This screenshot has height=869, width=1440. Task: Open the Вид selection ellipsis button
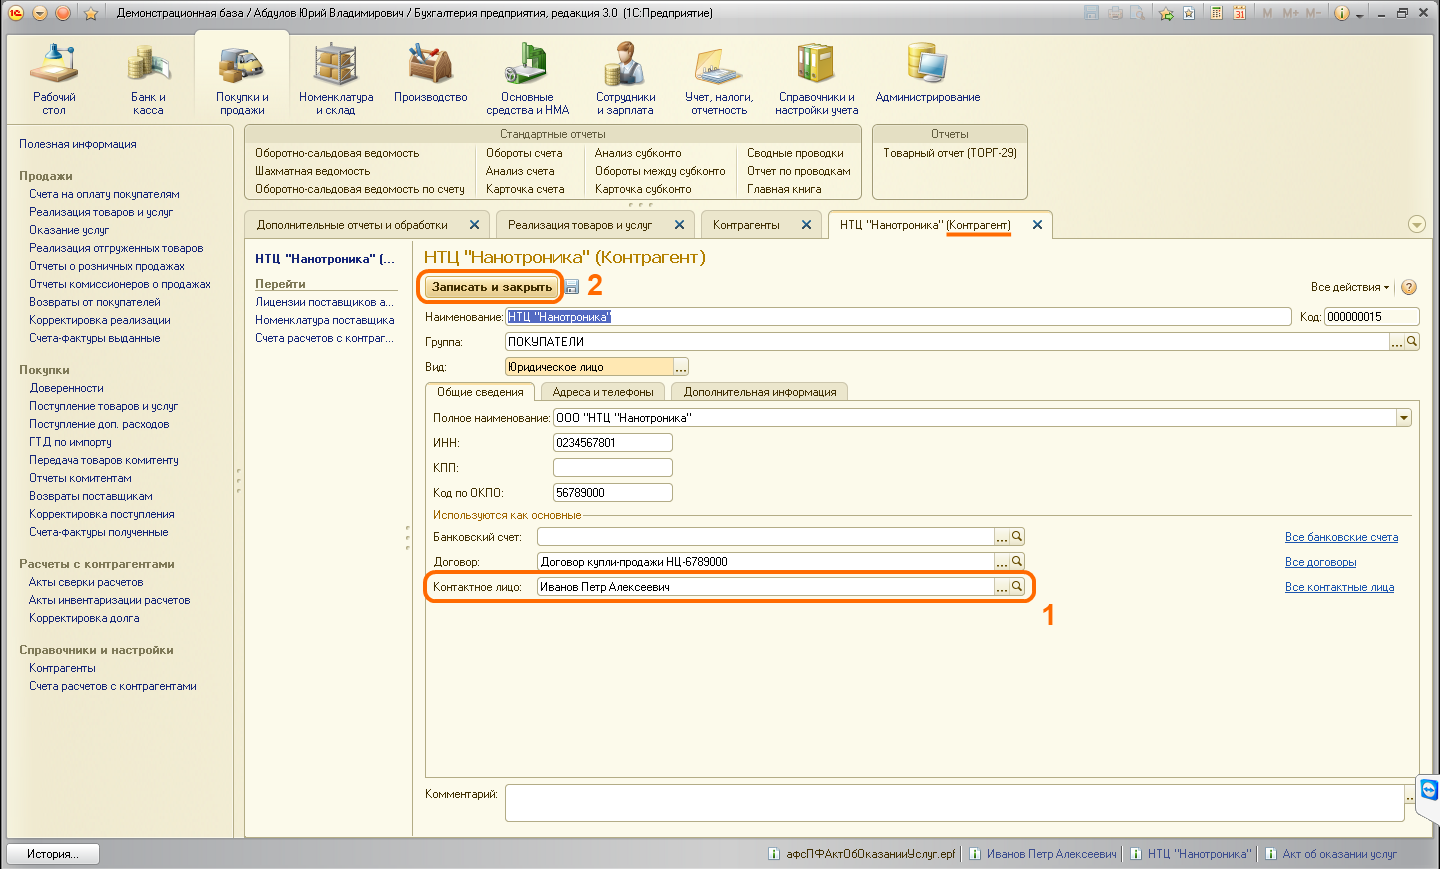point(681,367)
